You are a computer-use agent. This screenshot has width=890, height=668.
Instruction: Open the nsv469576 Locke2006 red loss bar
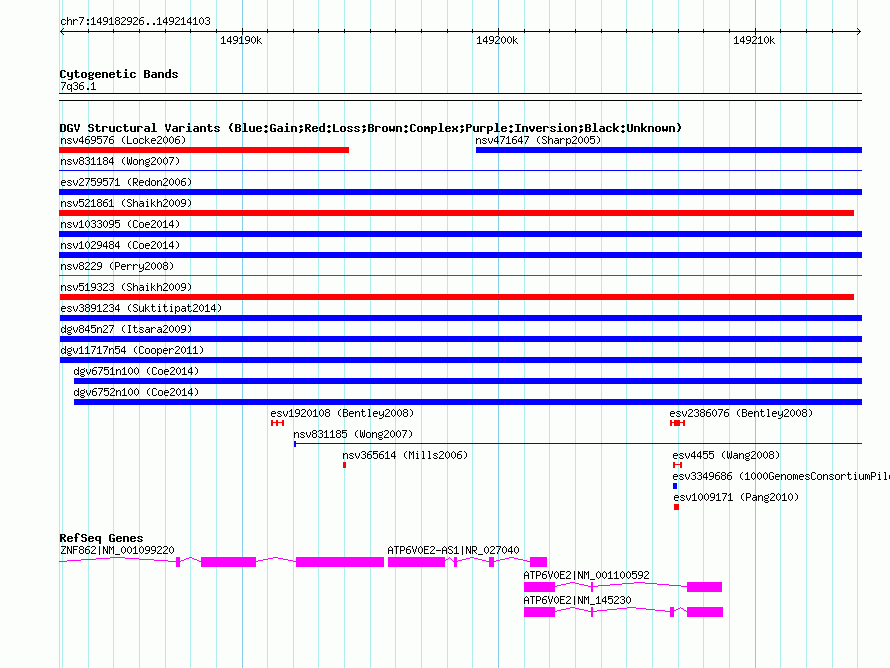click(x=204, y=150)
